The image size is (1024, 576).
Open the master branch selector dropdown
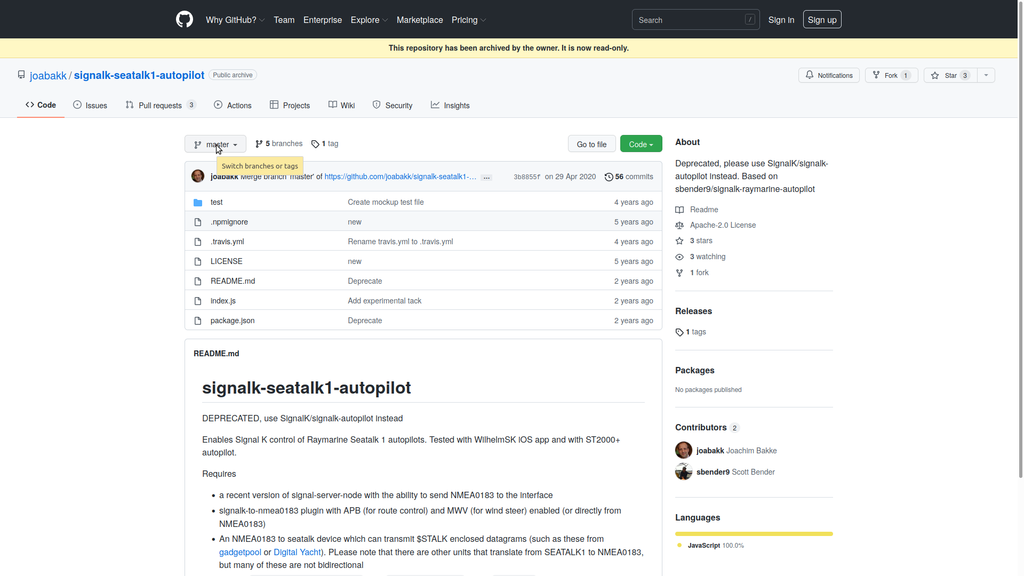[x=216, y=144]
